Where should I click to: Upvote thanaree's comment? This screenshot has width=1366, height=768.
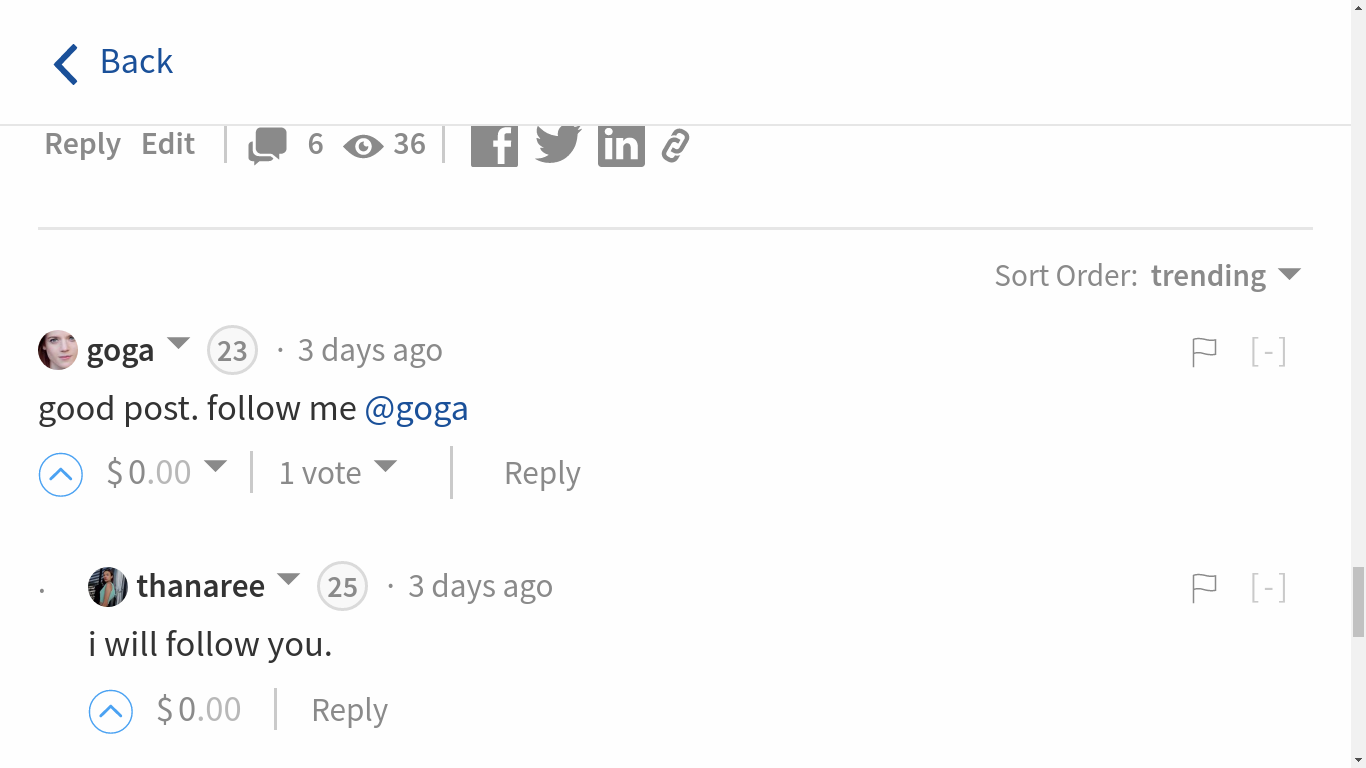[x=110, y=710]
